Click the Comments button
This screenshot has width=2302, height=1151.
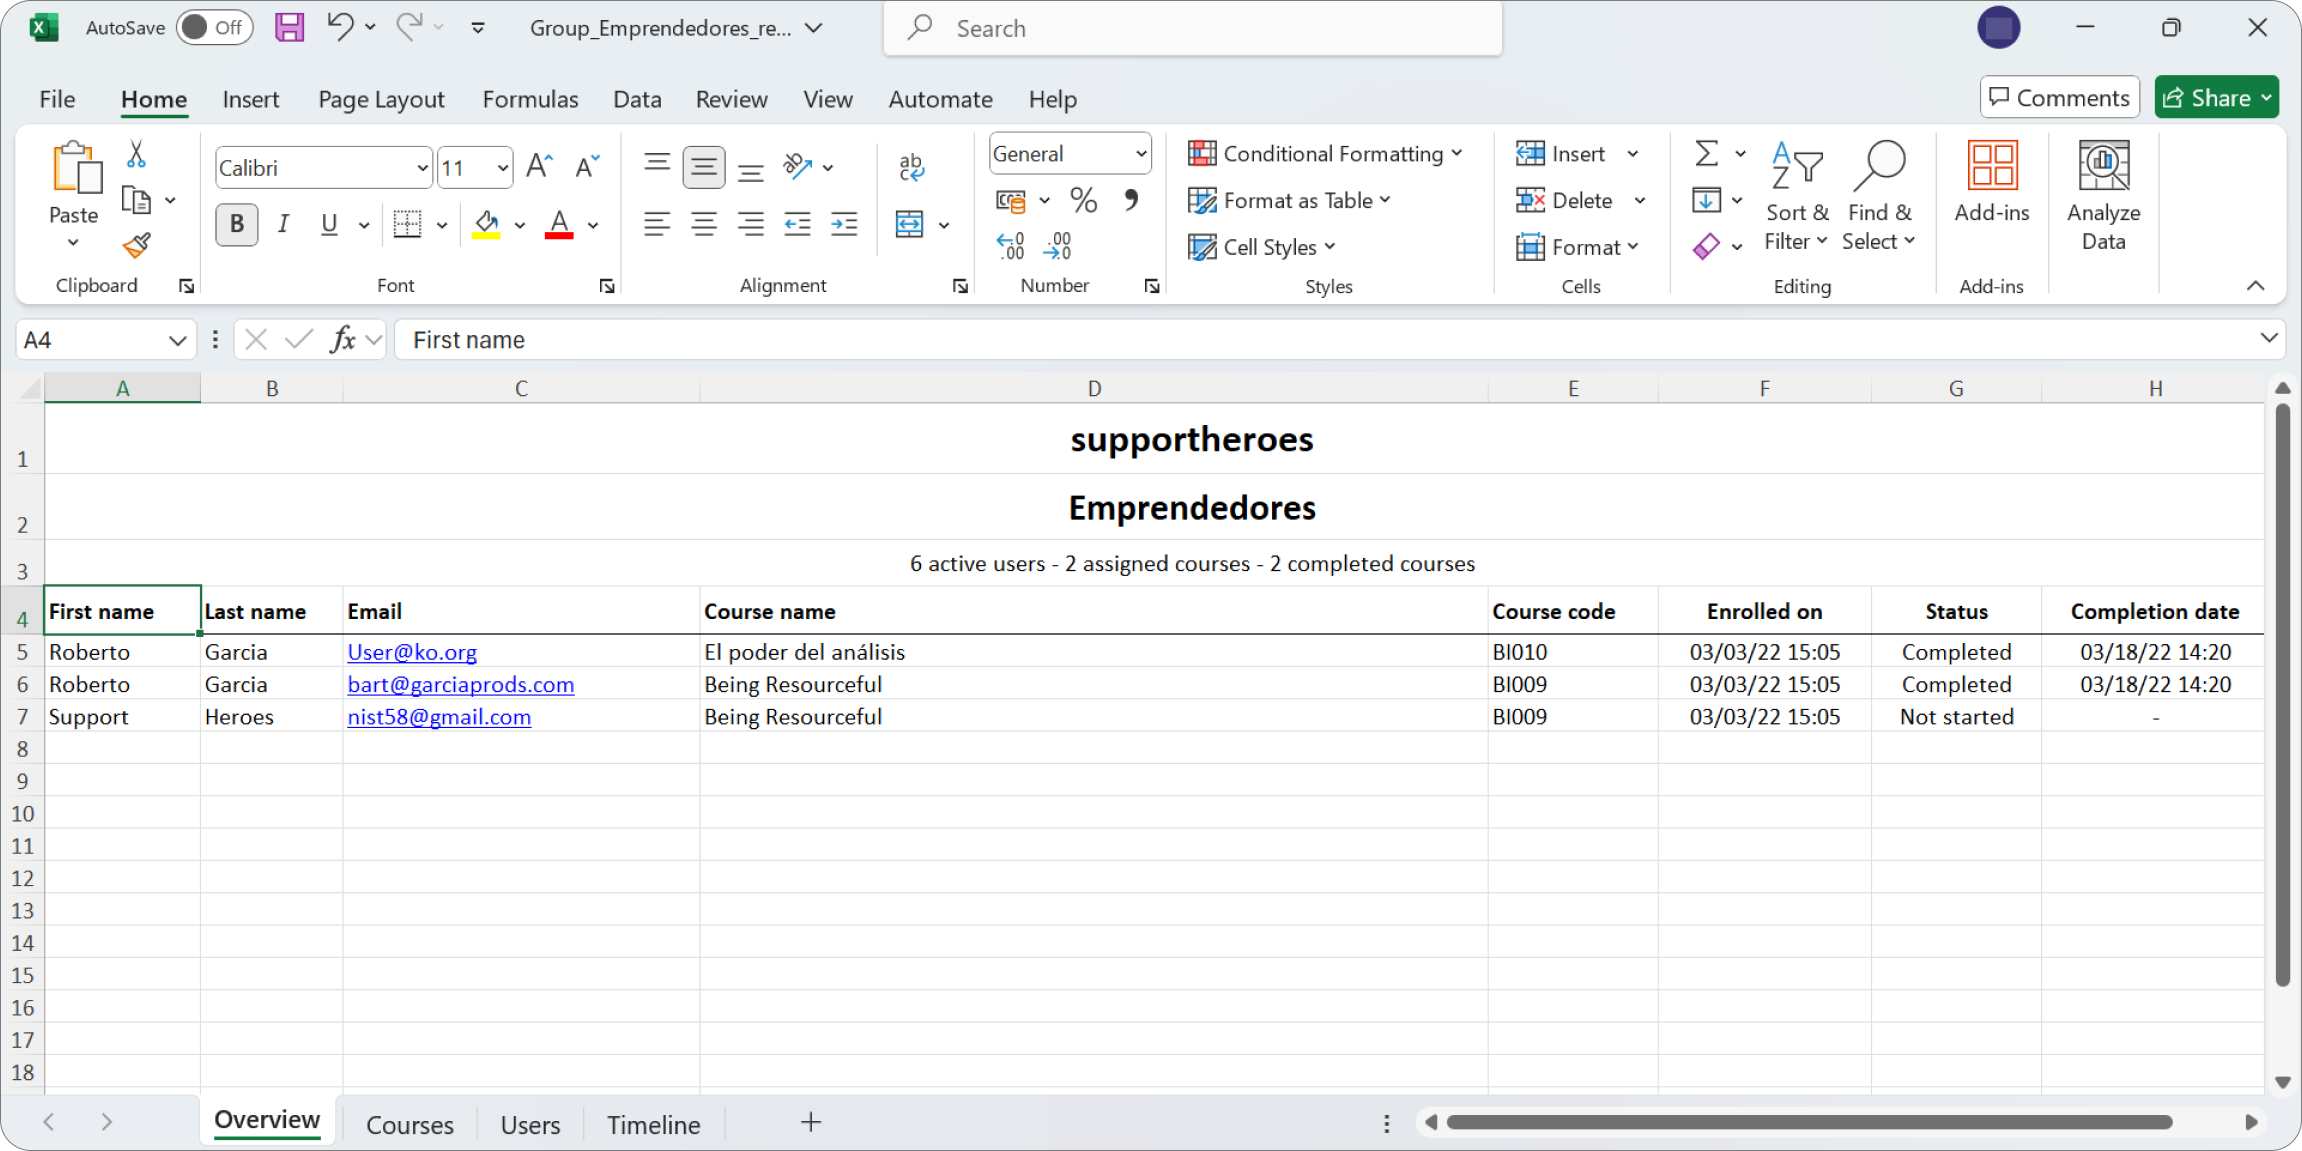pyautogui.click(x=2060, y=98)
